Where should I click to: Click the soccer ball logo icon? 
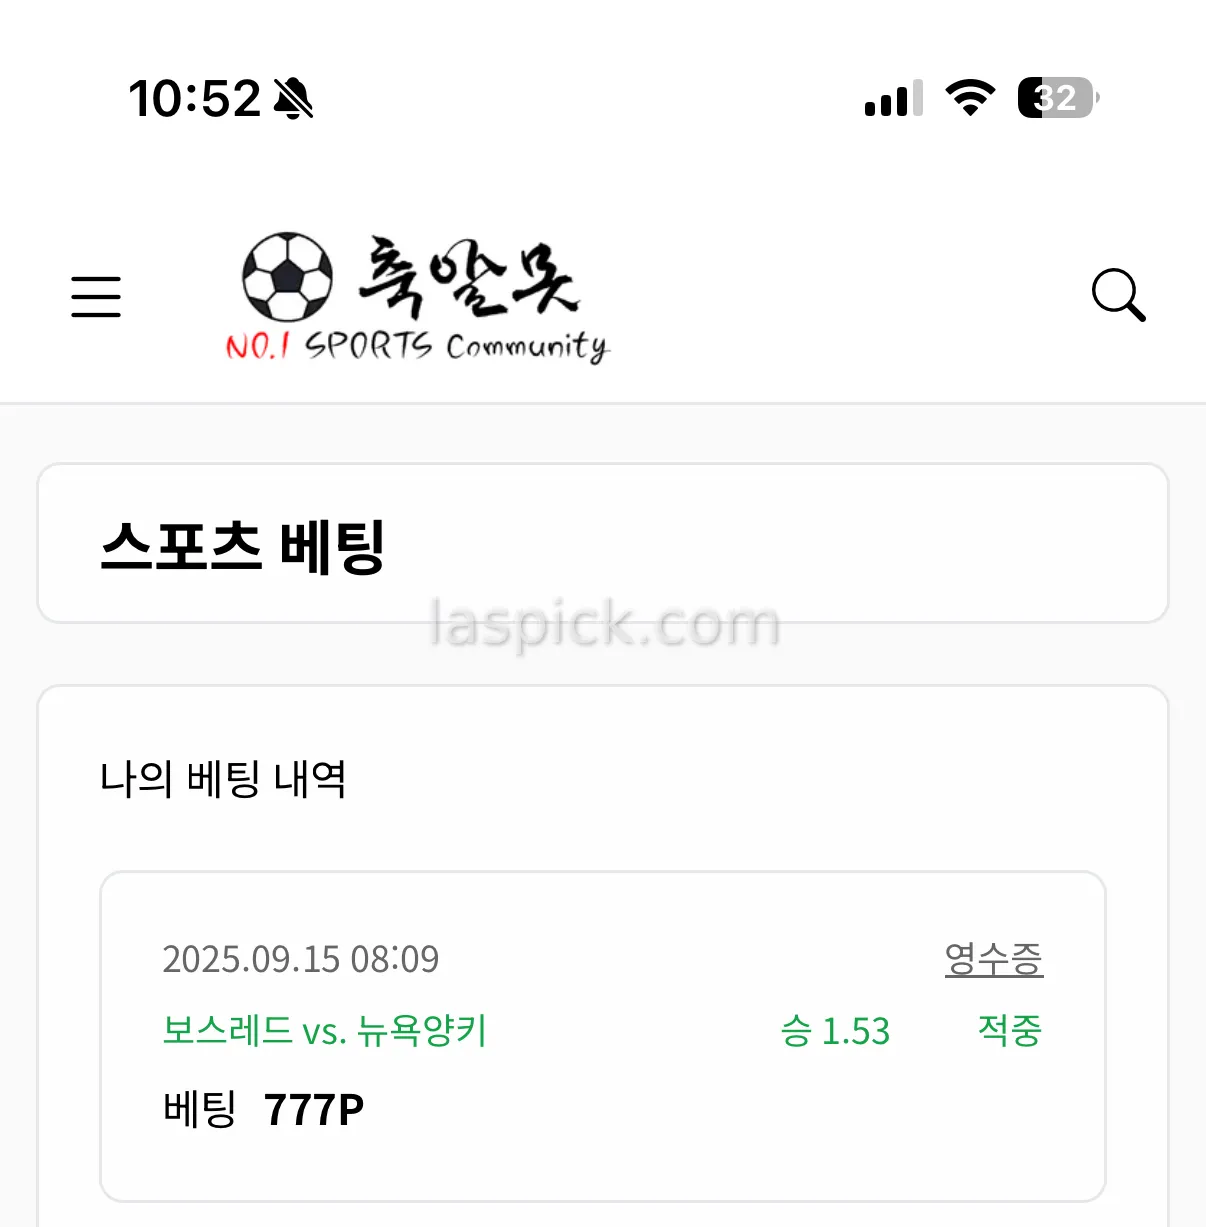coord(288,277)
